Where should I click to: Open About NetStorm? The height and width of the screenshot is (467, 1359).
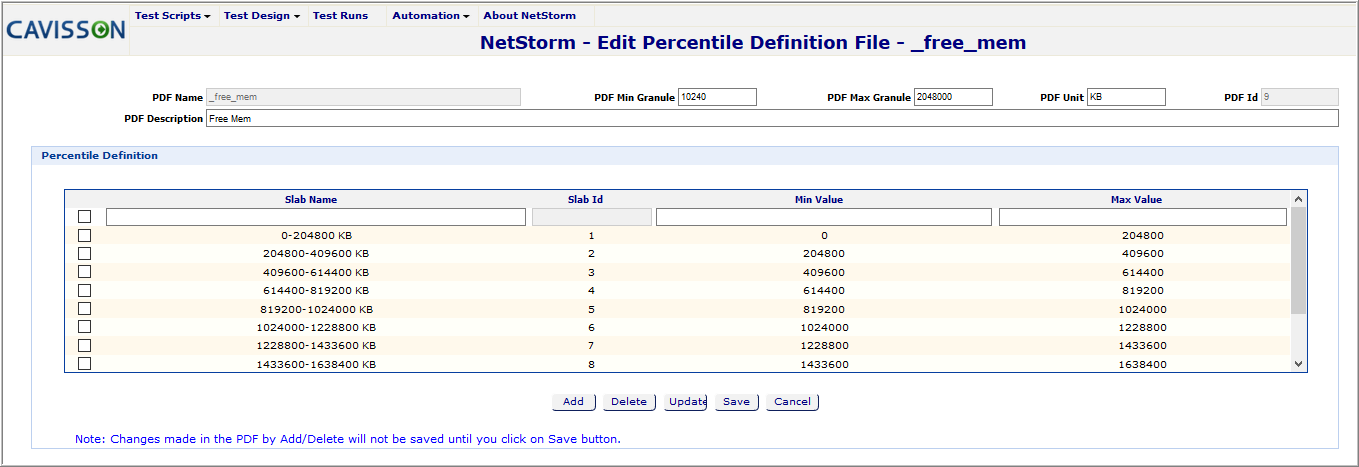click(x=528, y=16)
